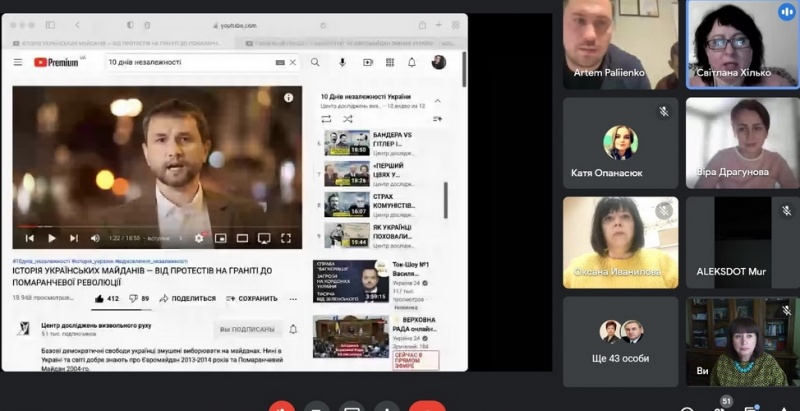Open the YouTube notifications bell
Screen dimensions: 800x411
(412, 62)
